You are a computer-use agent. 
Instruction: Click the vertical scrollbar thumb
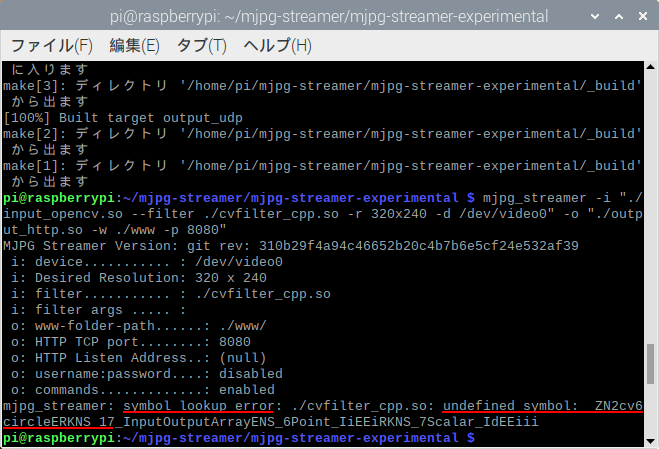click(650, 364)
